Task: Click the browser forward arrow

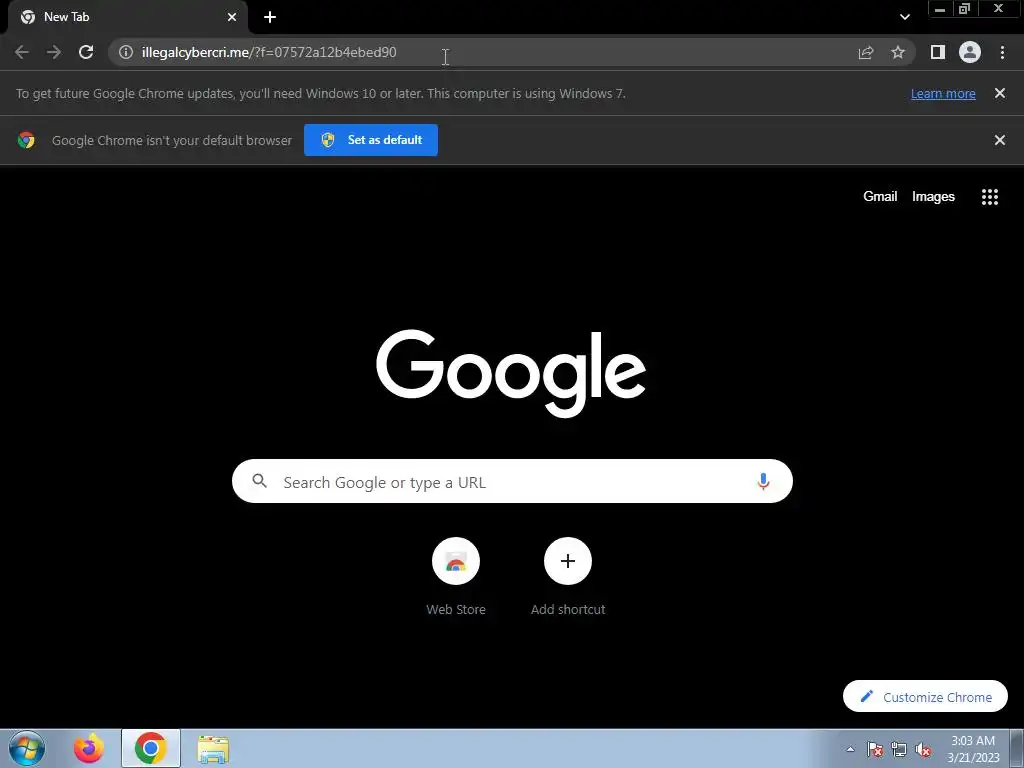Action: [54, 52]
